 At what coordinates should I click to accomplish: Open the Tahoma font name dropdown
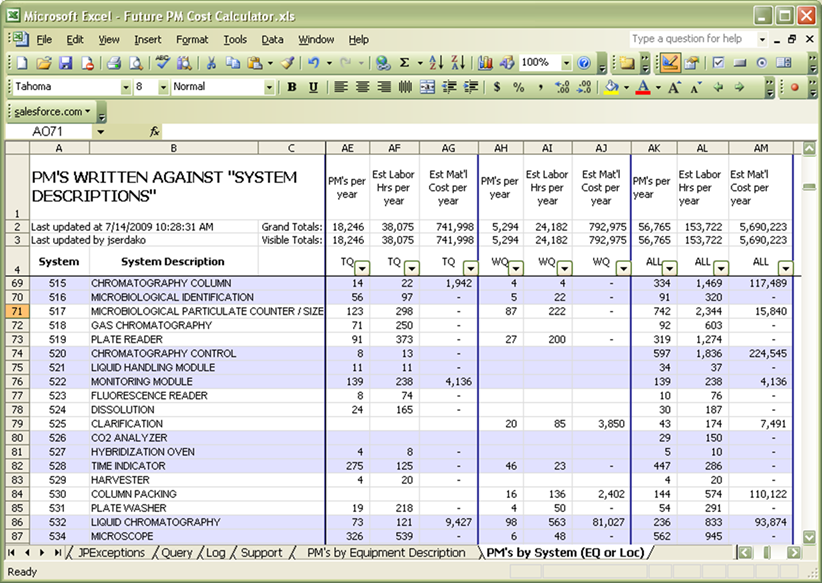tap(125, 87)
